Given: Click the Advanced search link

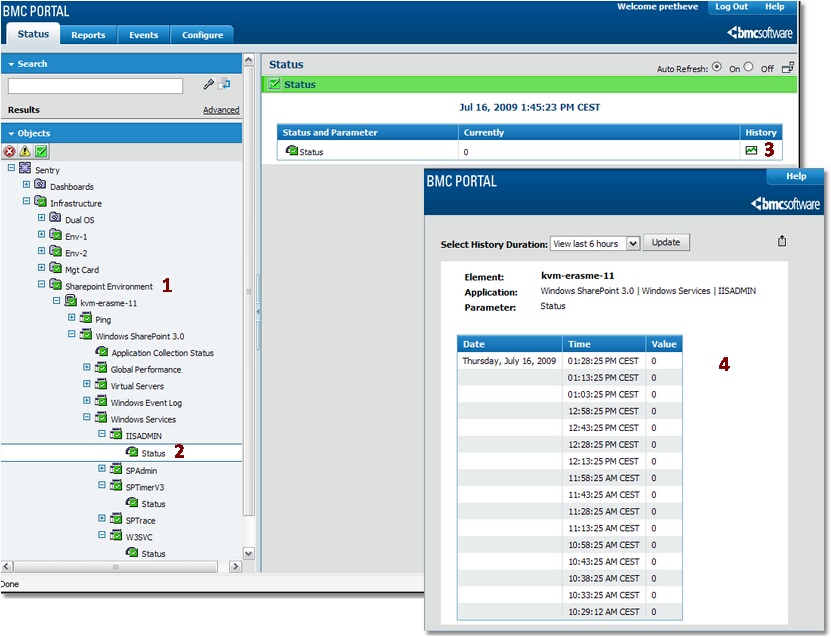Looking at the screenshot, I should click(221, 110).
